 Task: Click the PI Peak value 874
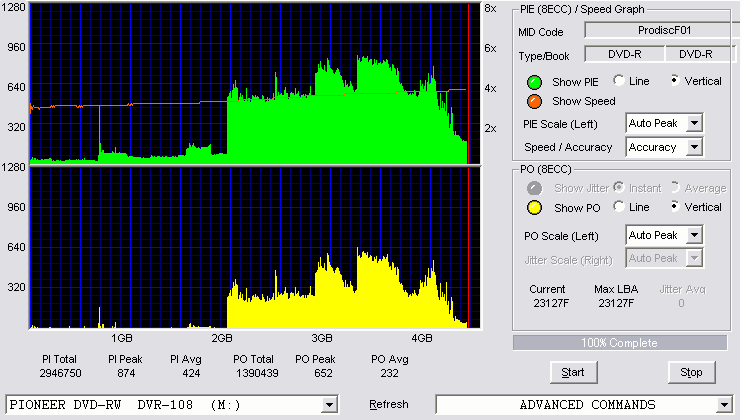click(x=126, y=373)
